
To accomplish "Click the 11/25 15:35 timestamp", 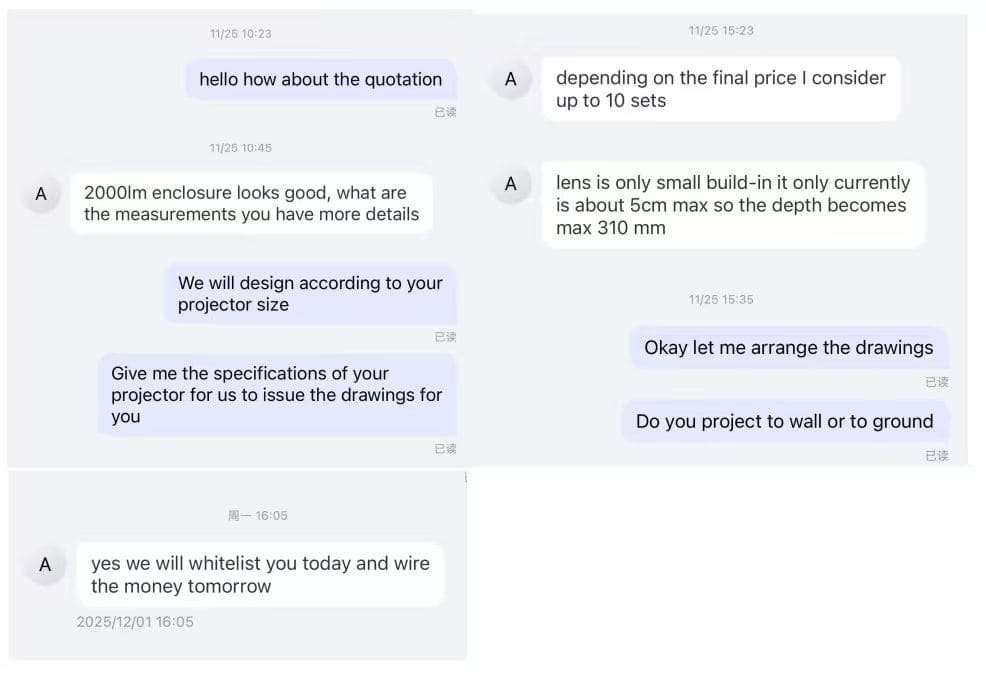I will click(719, 300).
